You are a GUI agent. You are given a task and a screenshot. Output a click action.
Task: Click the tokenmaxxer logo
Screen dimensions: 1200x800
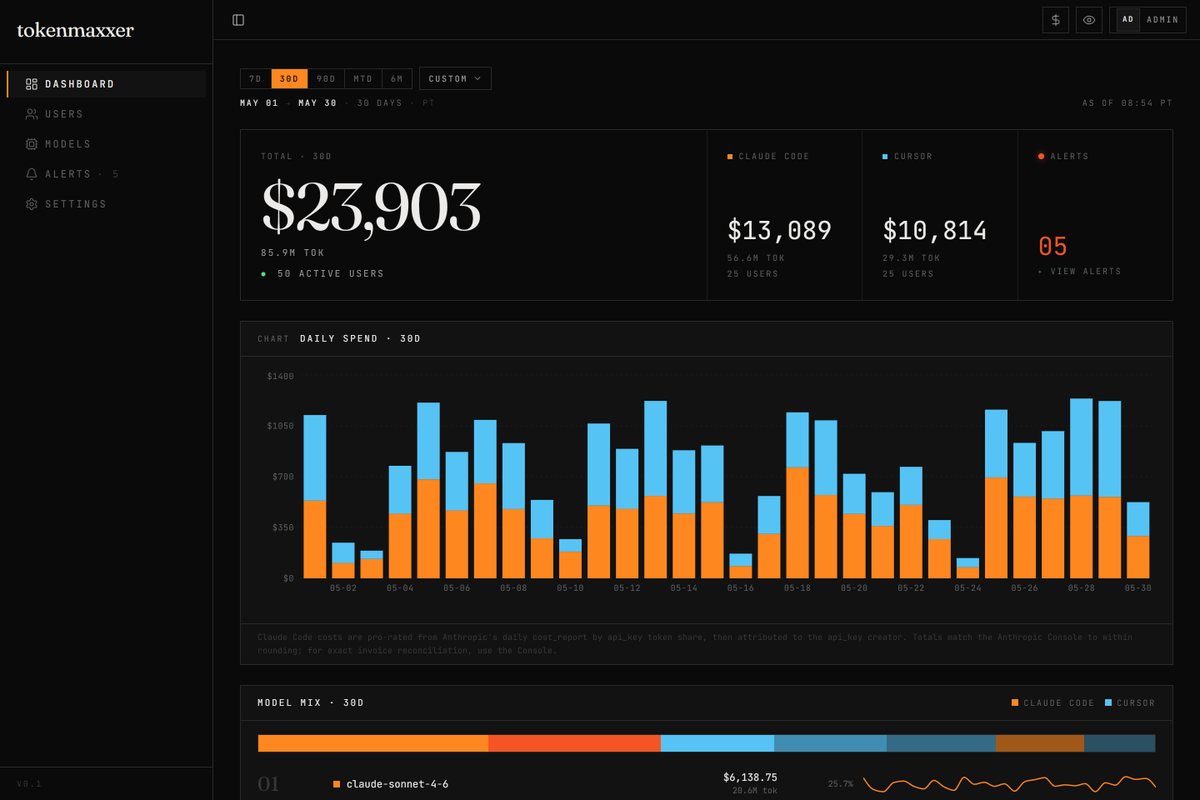point(75,30)
